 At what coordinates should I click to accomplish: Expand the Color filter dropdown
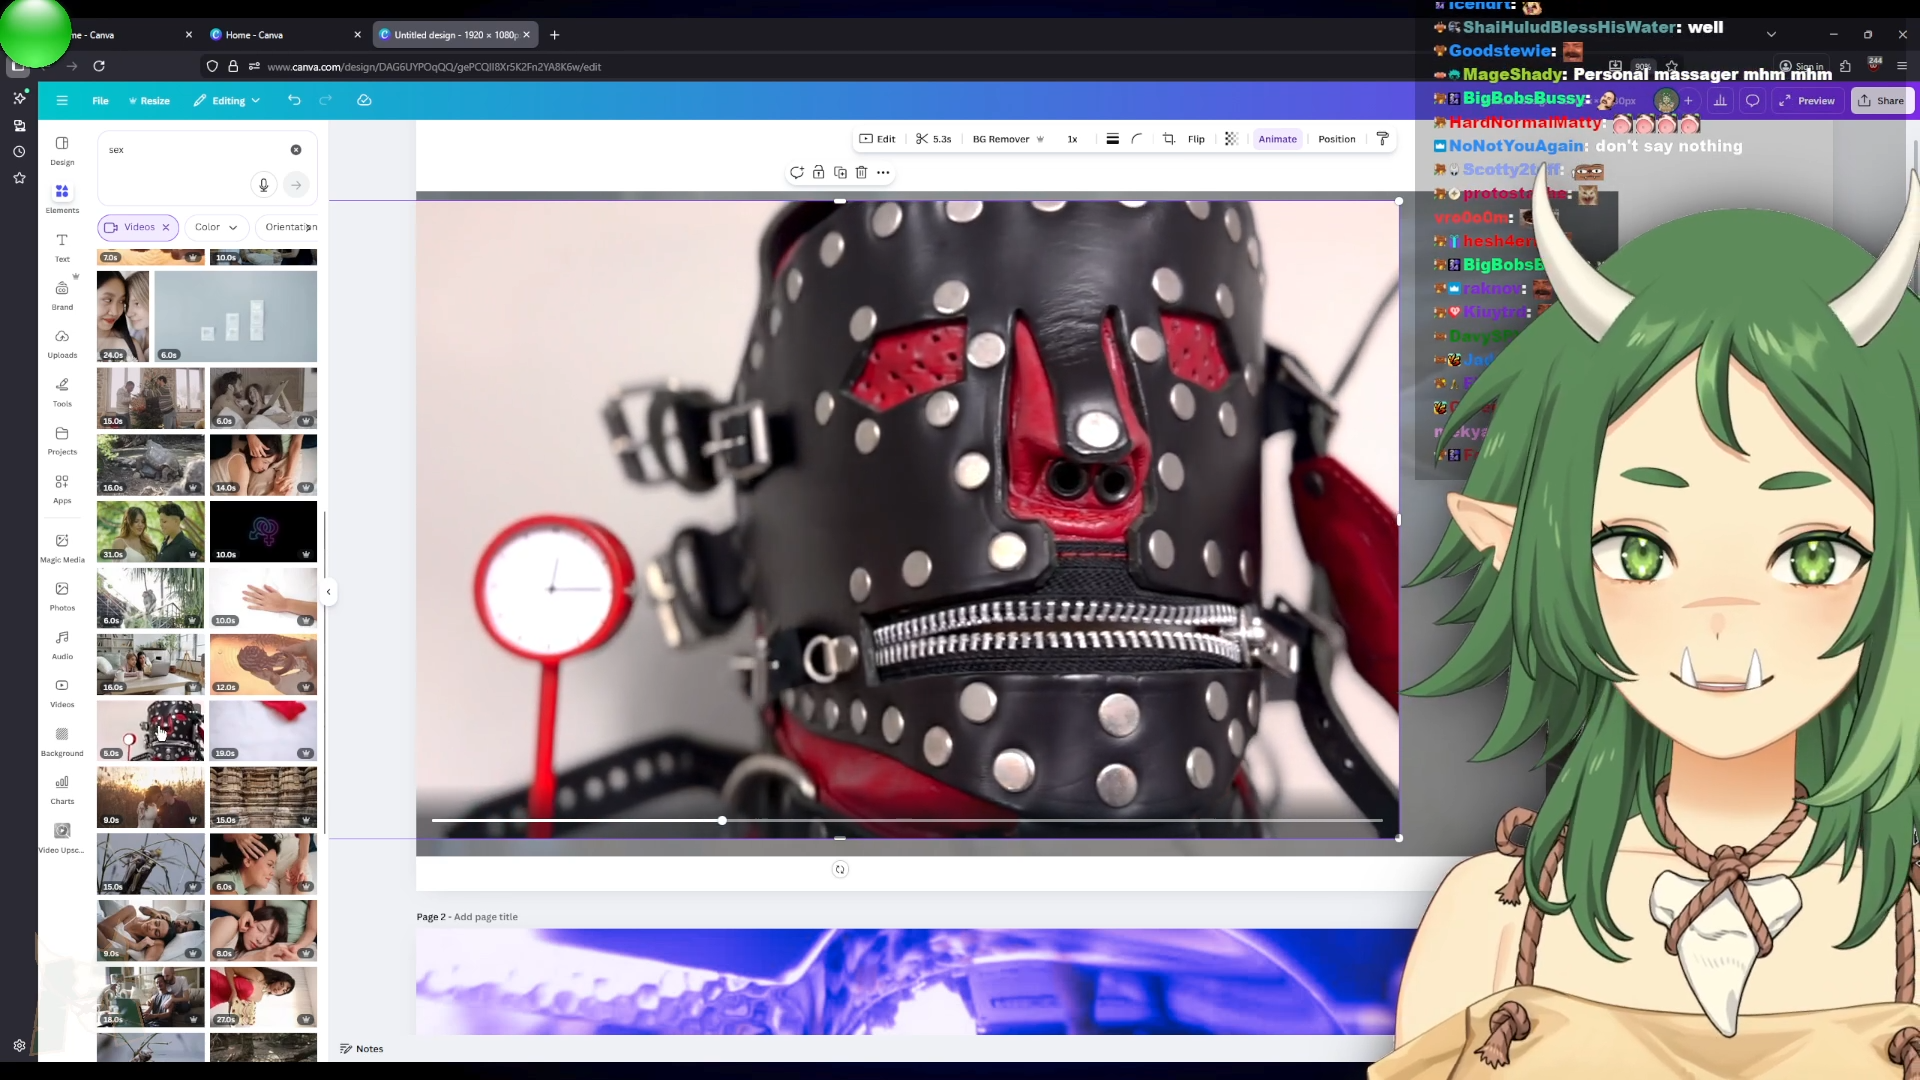(216, 227)
